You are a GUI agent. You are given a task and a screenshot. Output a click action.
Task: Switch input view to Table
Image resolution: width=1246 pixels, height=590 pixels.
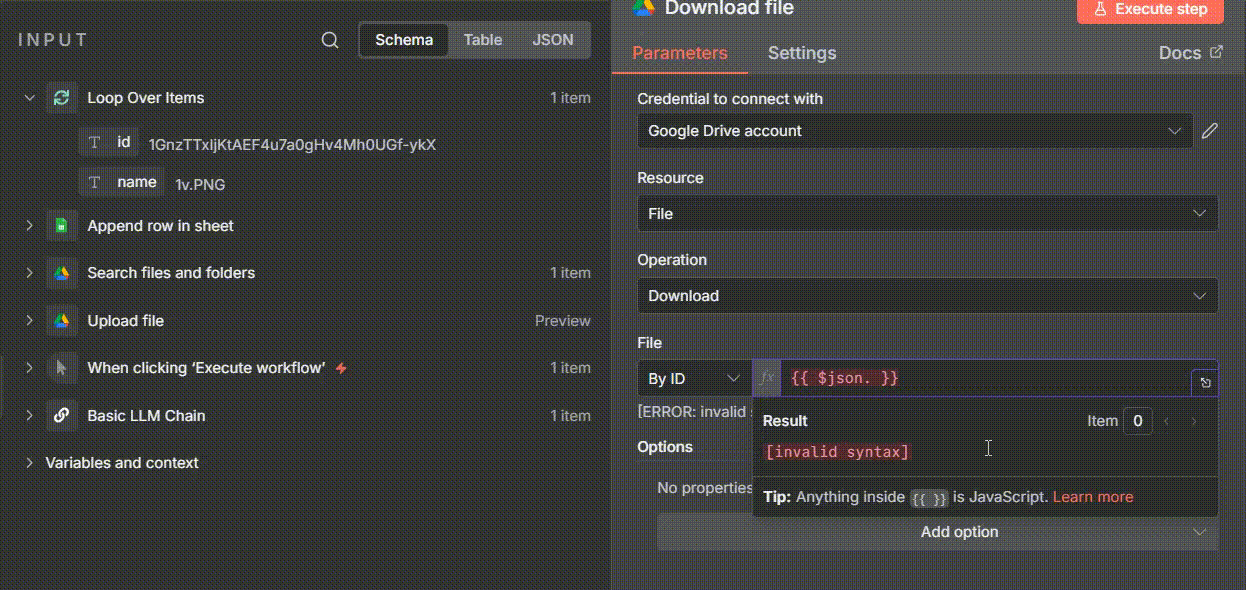(x=482, y=40)
